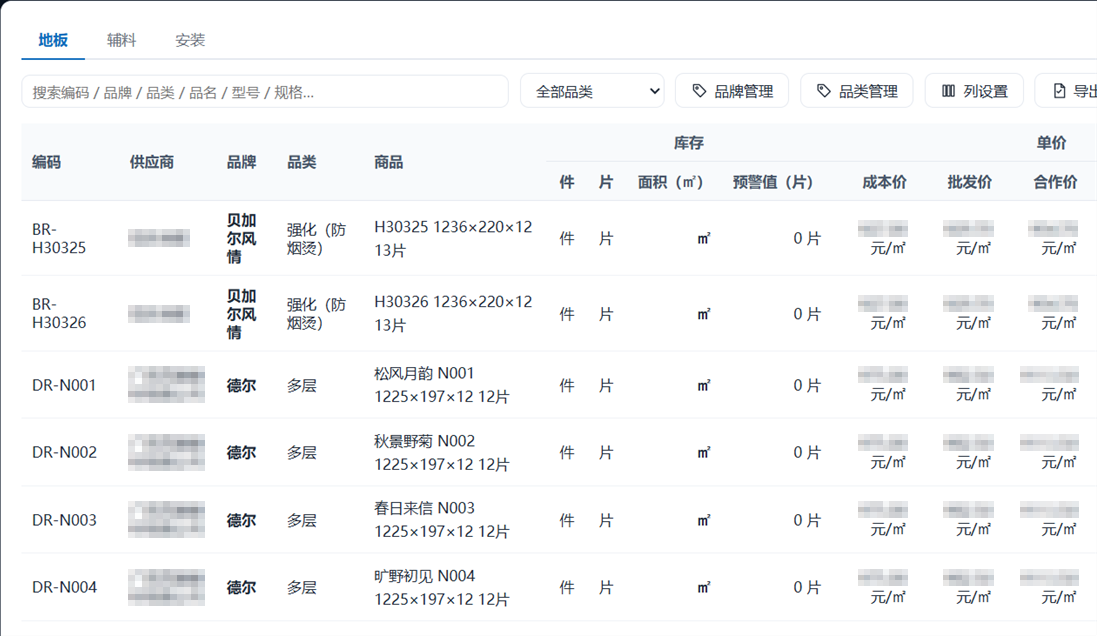The width and height of the screenshot is (1097, 636).
Task: Click brand 贝加尔风情 in BR-H30325 row
Action: (241, 239)
